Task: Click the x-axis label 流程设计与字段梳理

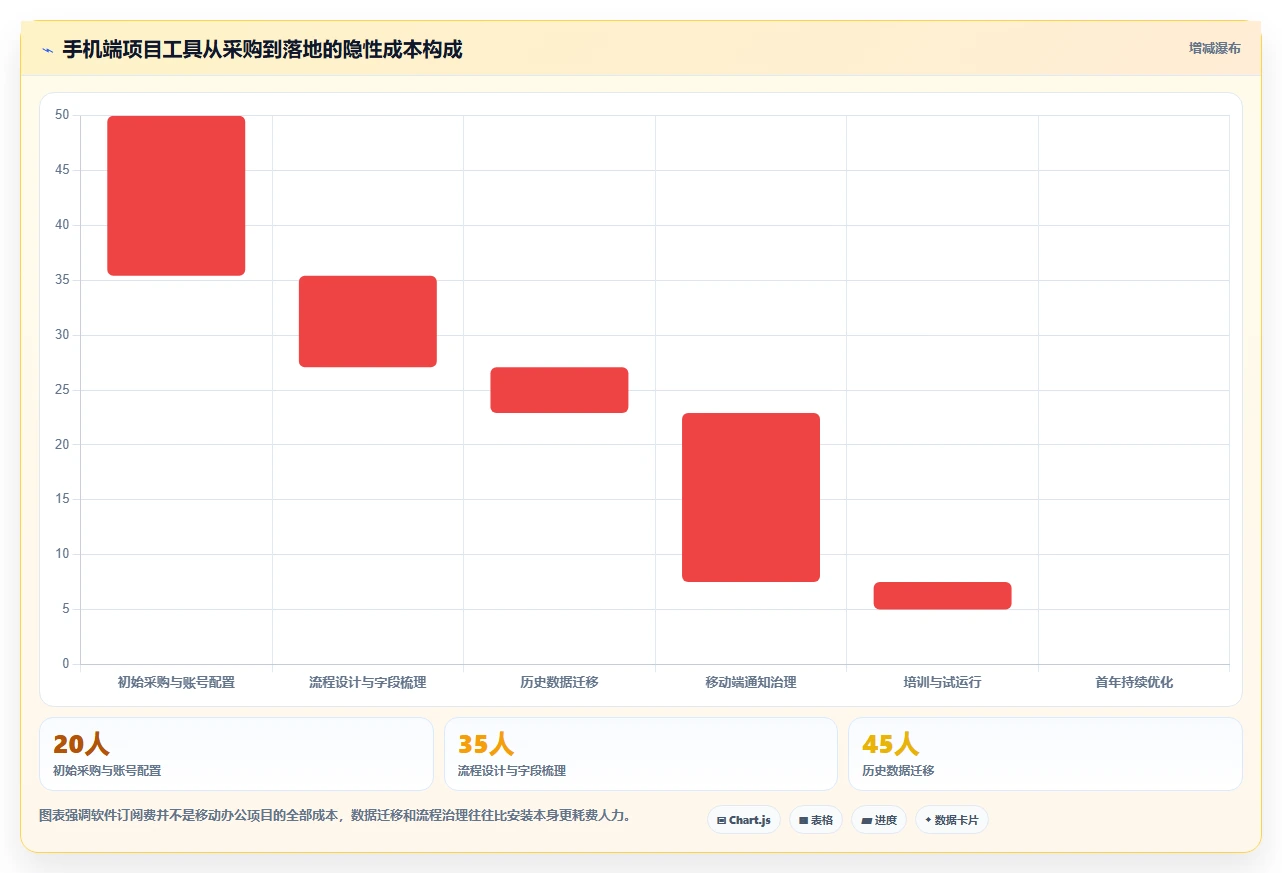Action: pyautogui.click(x=368, y=682)
